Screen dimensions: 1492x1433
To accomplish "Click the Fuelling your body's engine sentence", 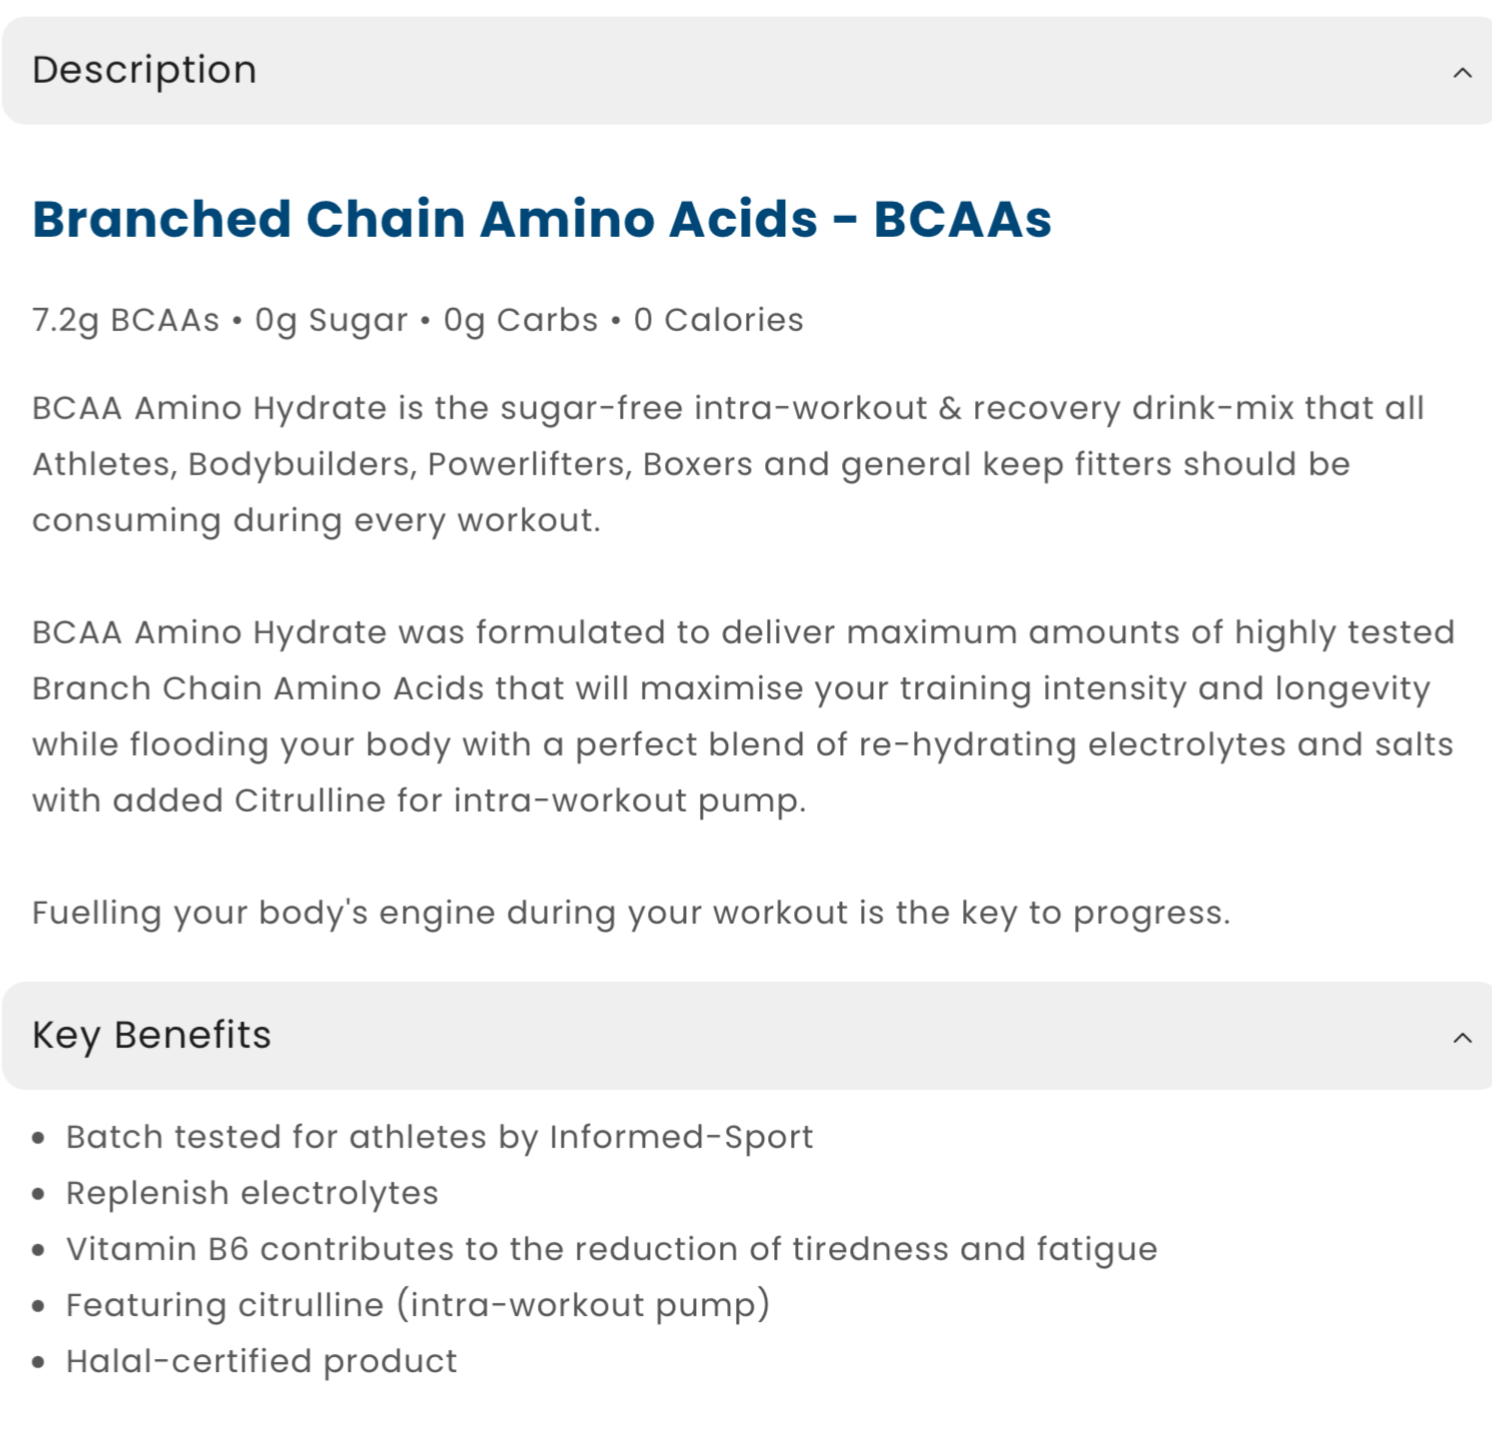I will pos(631,913).
